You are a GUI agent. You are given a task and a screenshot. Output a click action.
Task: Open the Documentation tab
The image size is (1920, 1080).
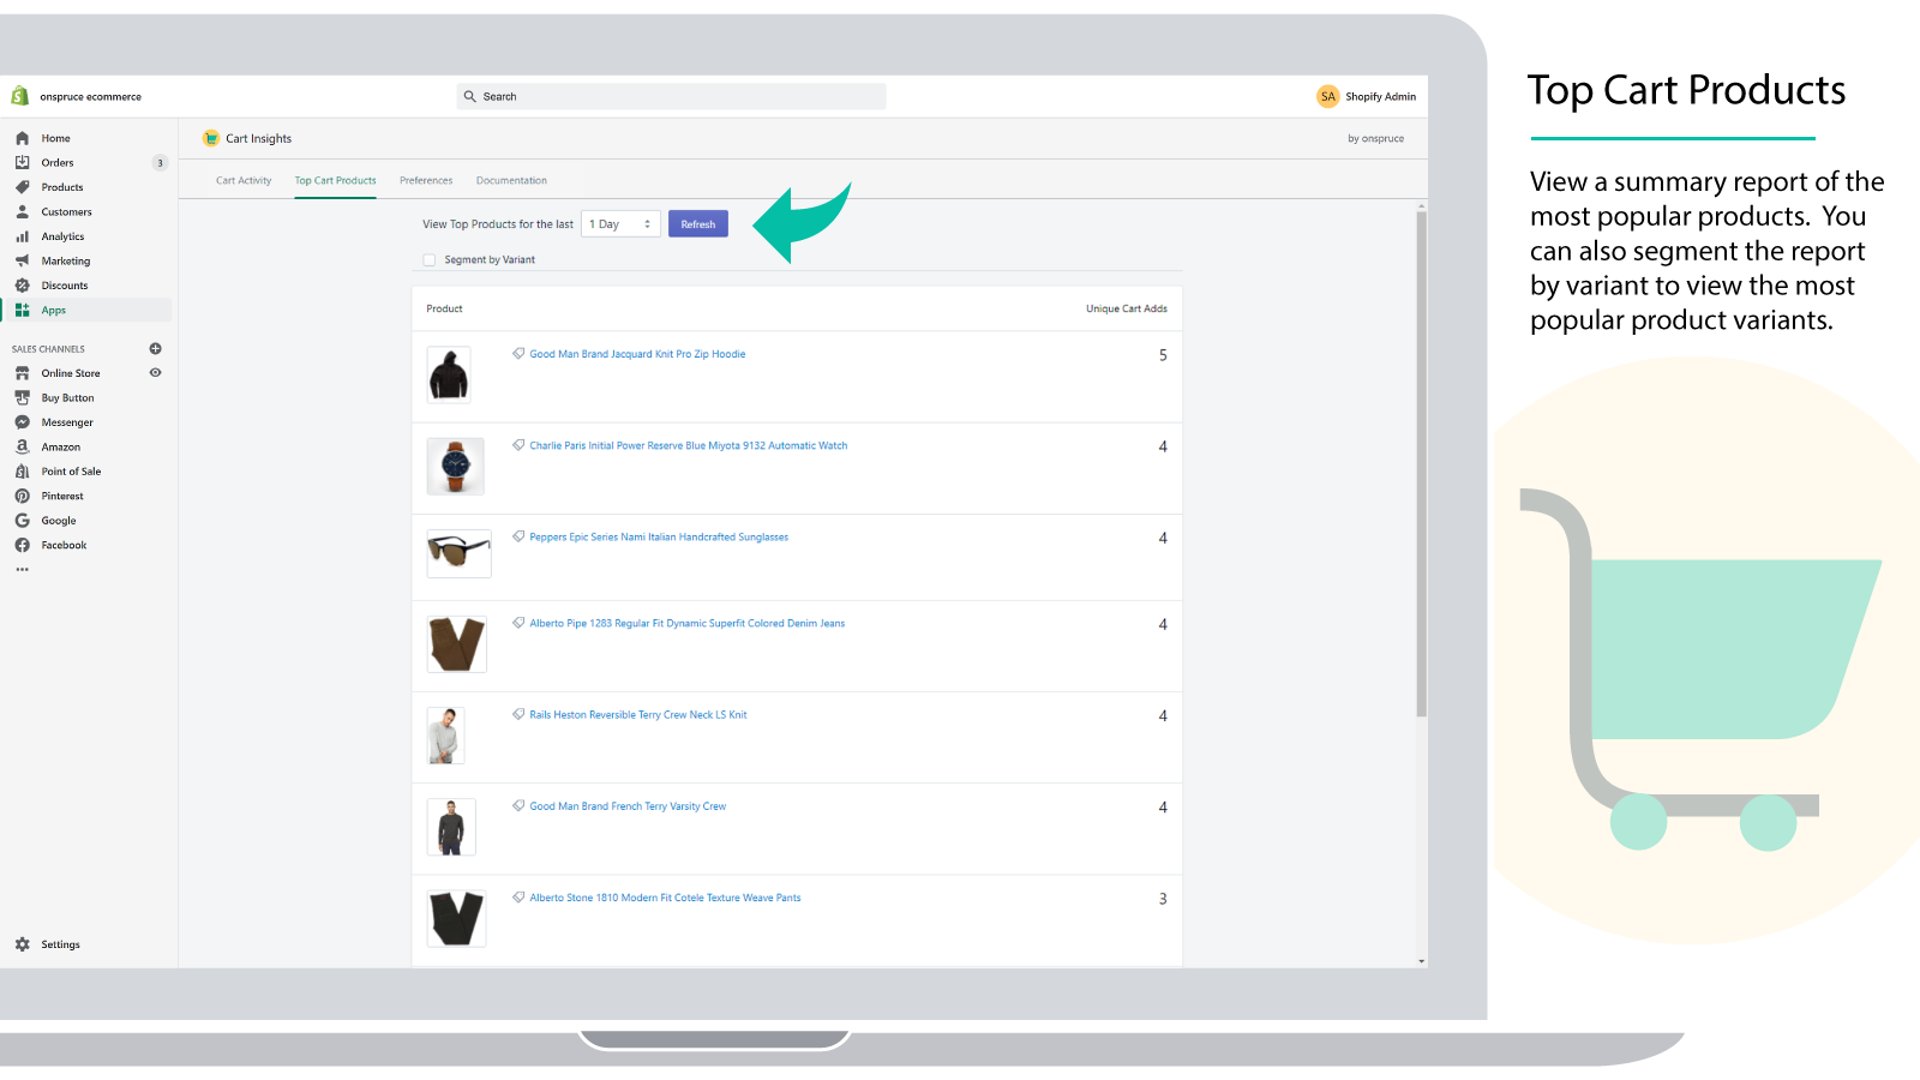tap(511, 181)
